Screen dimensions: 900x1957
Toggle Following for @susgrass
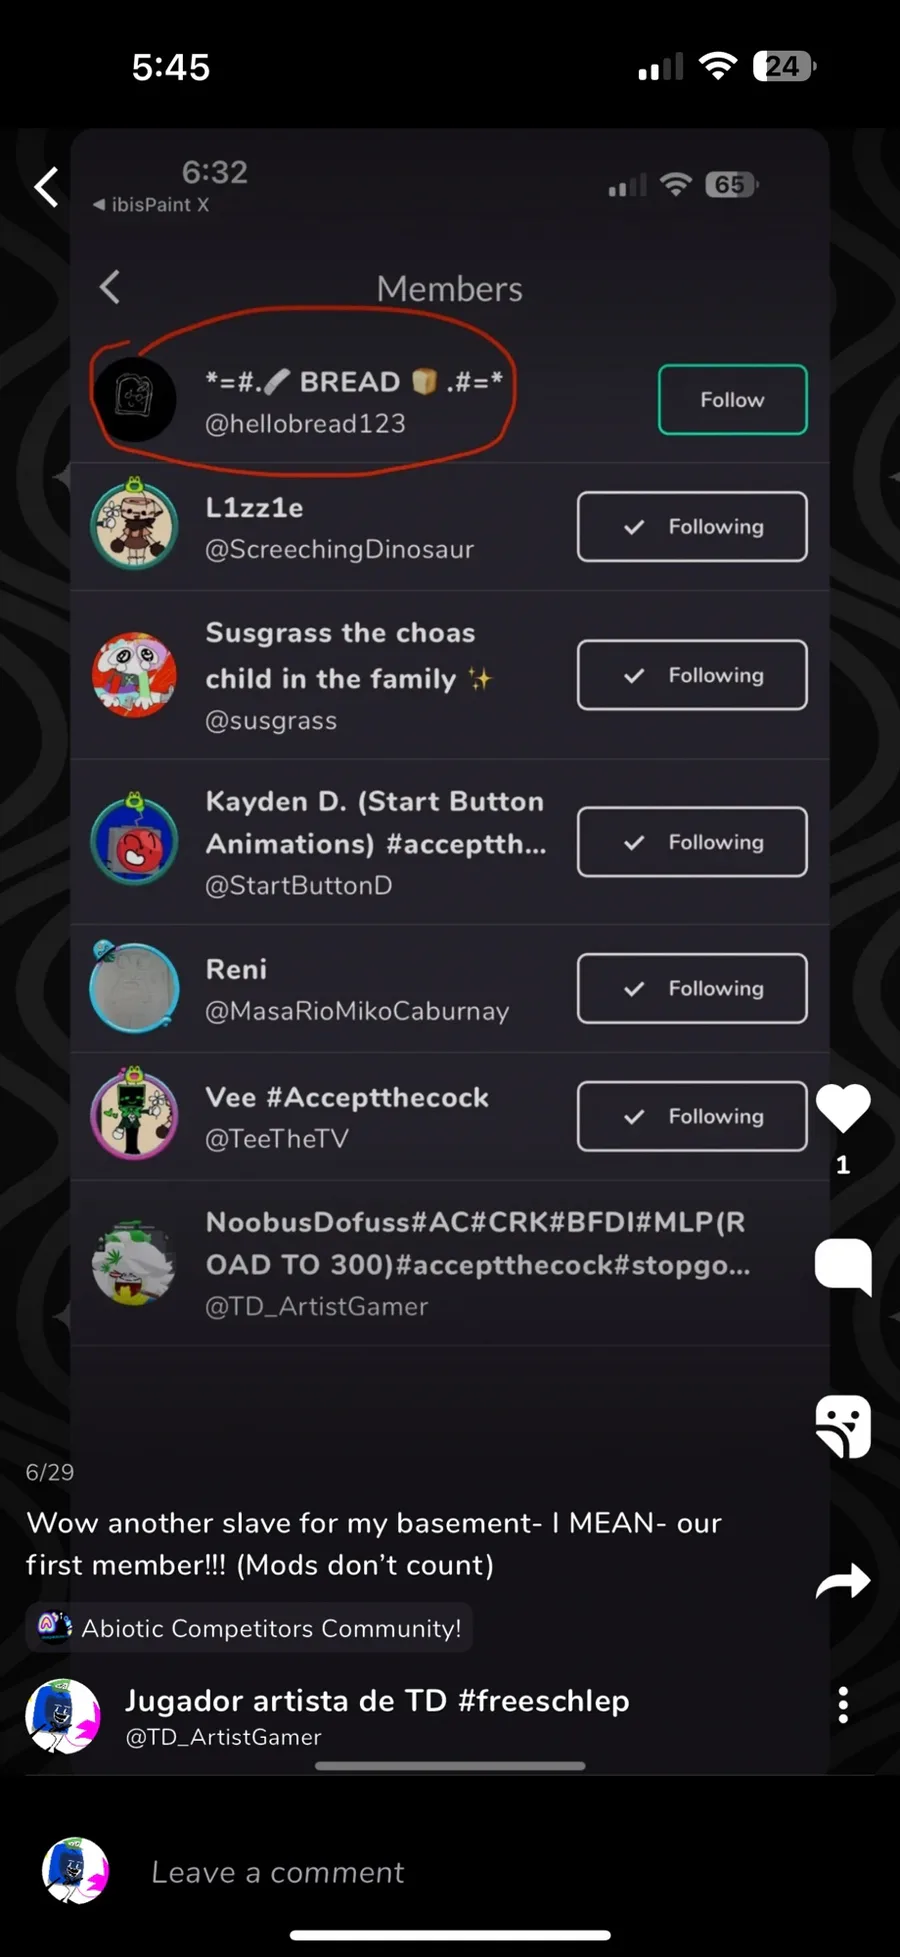click(692, 675)
